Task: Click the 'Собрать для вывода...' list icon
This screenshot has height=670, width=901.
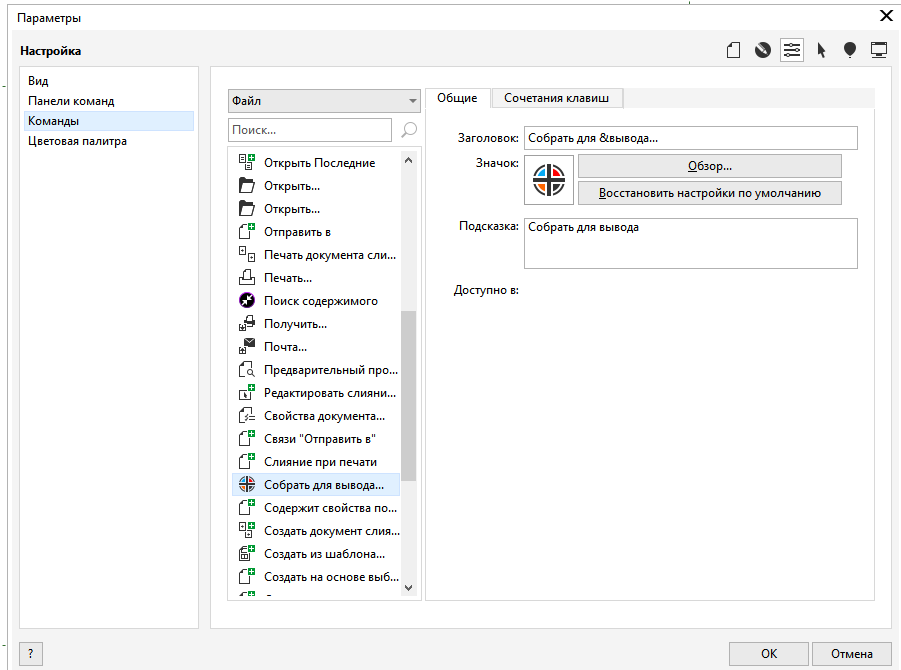Action: click(x=247, y=484)
